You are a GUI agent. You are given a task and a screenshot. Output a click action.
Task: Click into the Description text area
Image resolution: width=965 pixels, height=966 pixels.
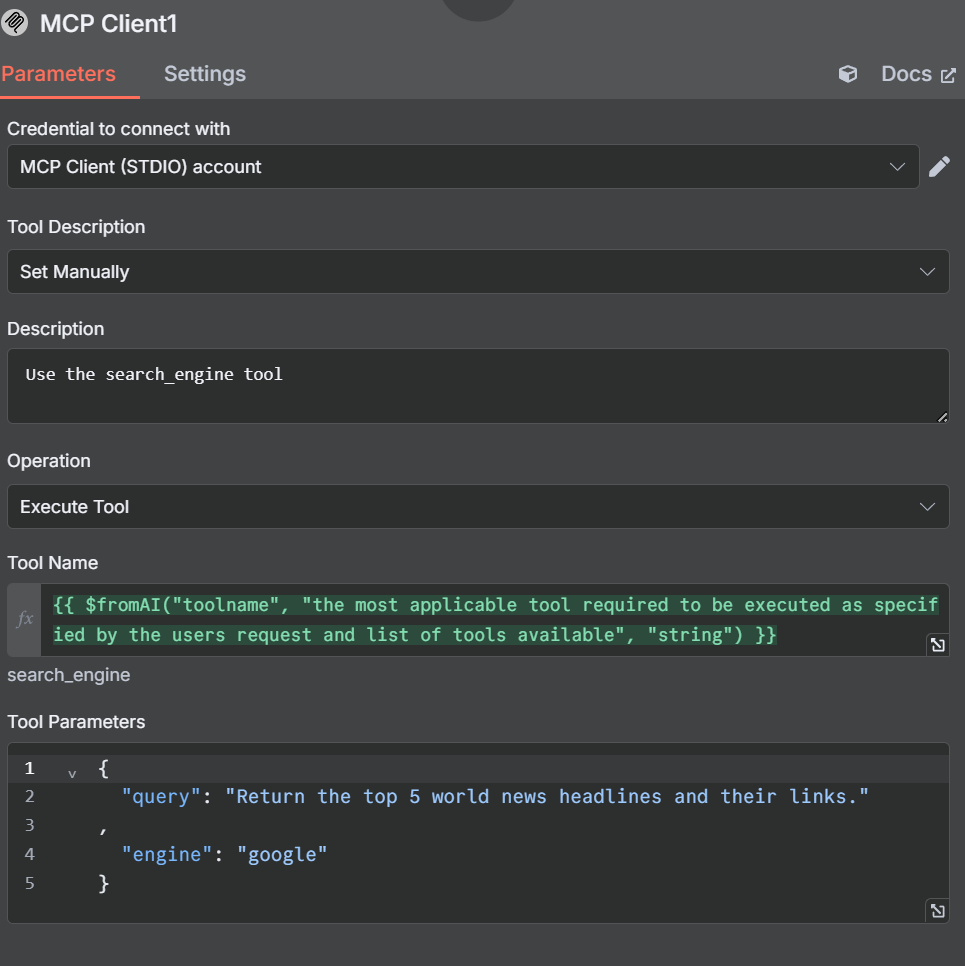478,386
